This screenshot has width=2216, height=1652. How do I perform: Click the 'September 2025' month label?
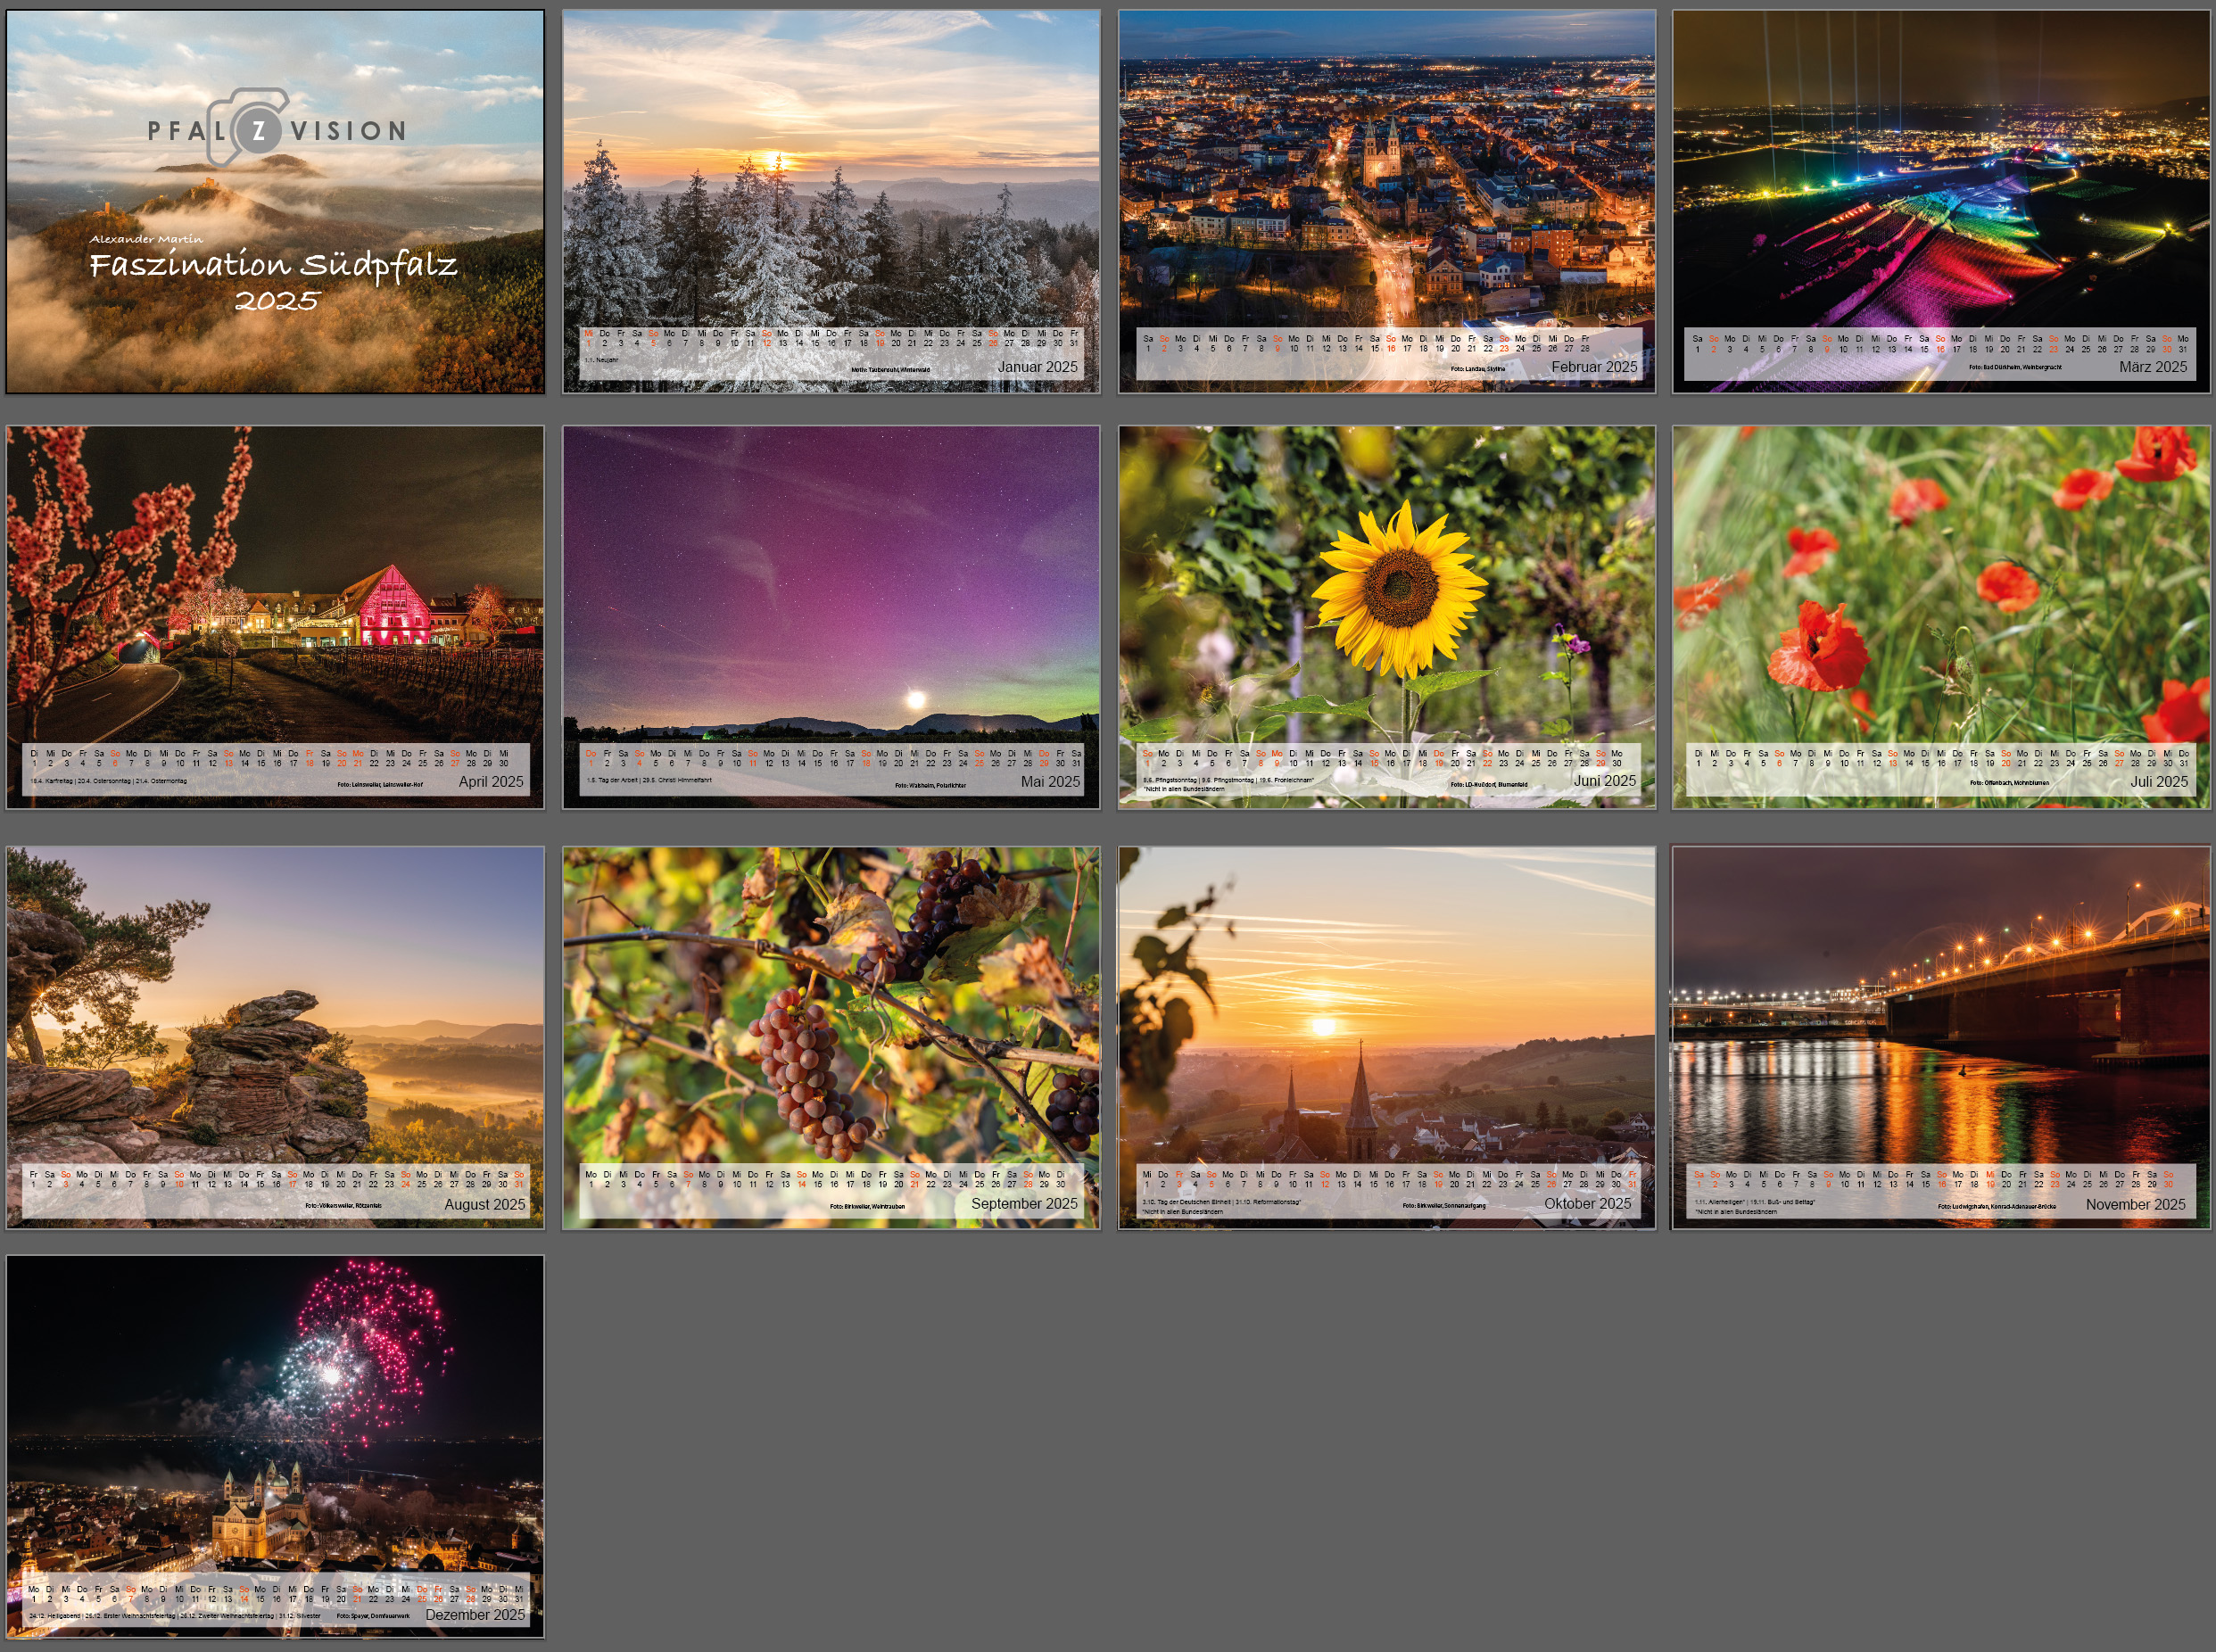[x=1024, y=1203]
